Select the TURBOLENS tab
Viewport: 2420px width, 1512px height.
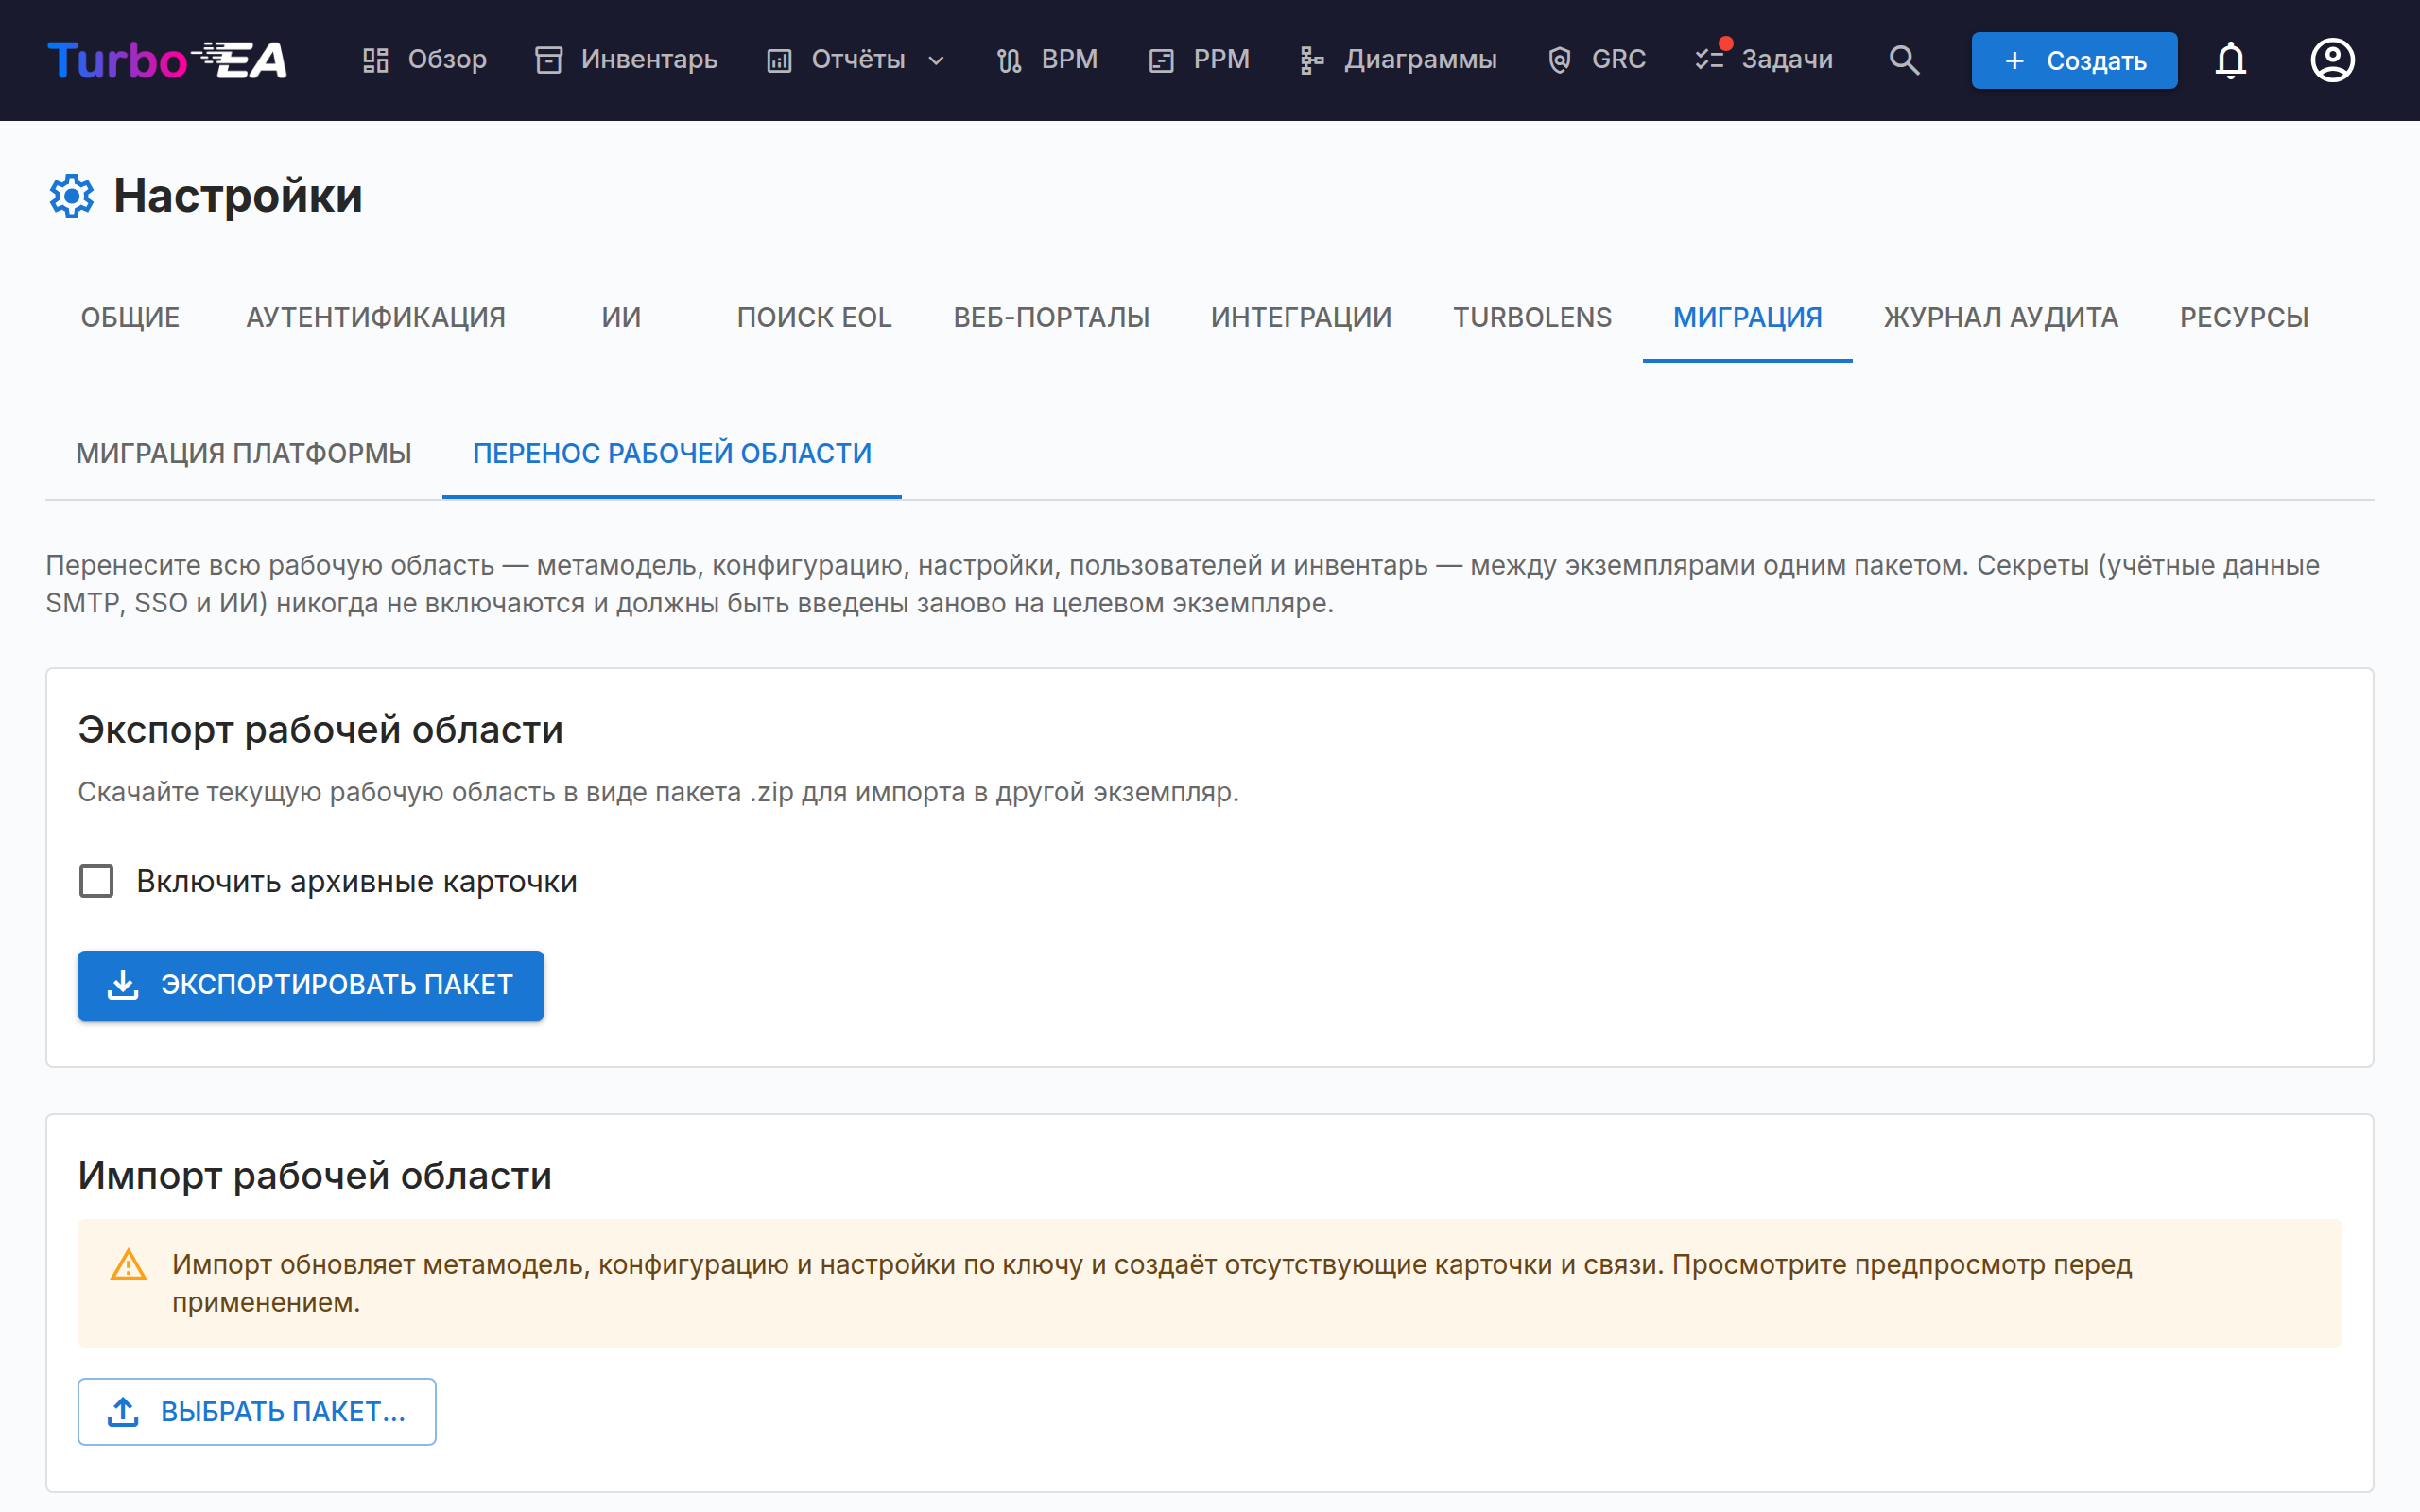click(1532, 318)
